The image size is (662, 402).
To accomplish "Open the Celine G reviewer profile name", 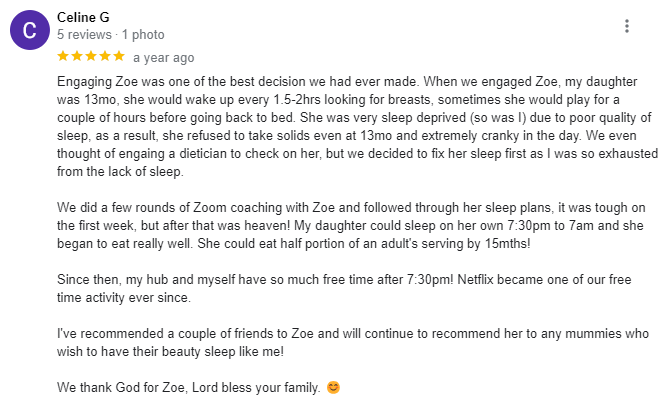I will pos(83,17).
